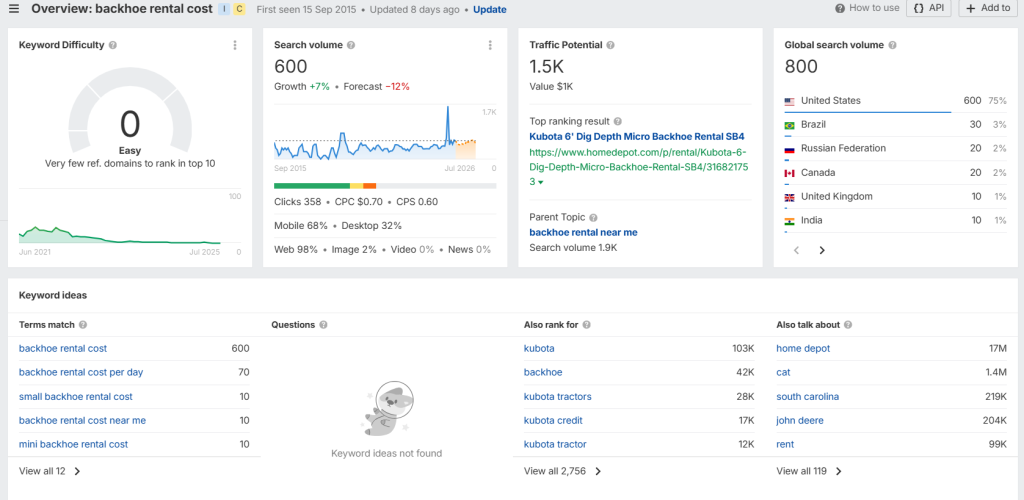Viewport: 1024px width, 500px height.
Task: Click the Add to button
Action: [987, 8]
